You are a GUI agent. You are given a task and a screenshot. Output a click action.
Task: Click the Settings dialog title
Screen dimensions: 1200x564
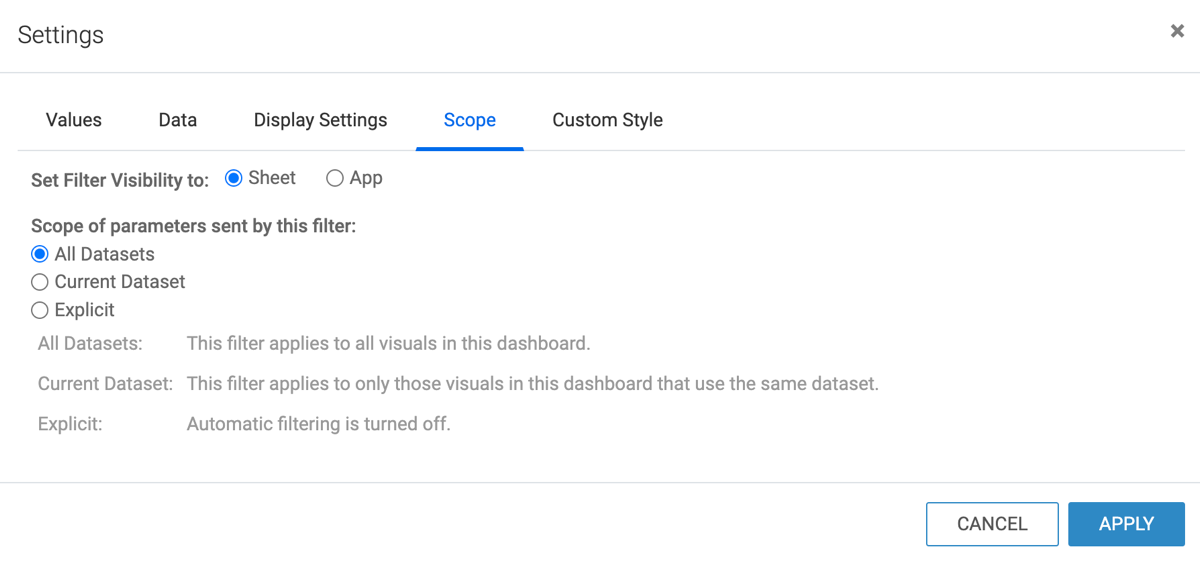pos(61,35)
